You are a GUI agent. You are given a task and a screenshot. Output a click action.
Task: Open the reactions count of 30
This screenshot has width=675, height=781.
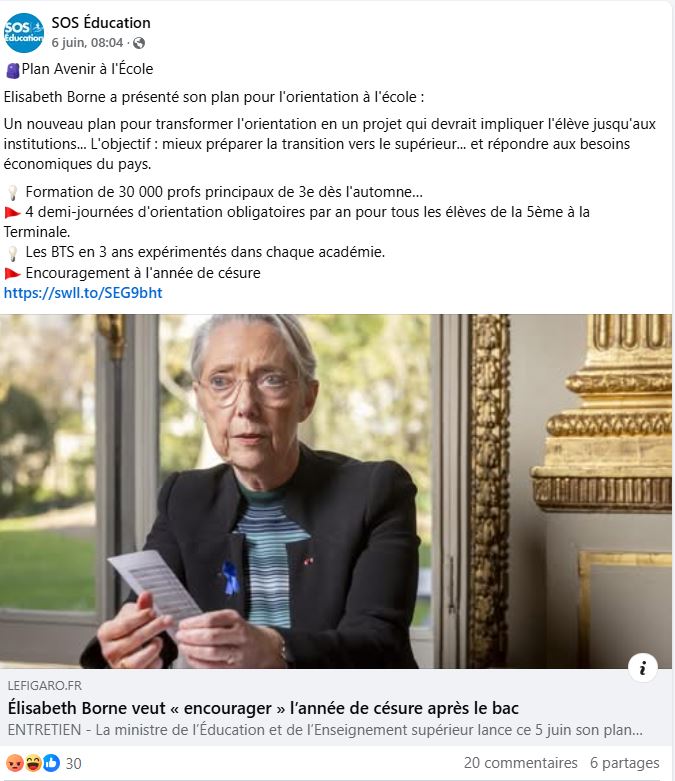[x=73, y=763]
